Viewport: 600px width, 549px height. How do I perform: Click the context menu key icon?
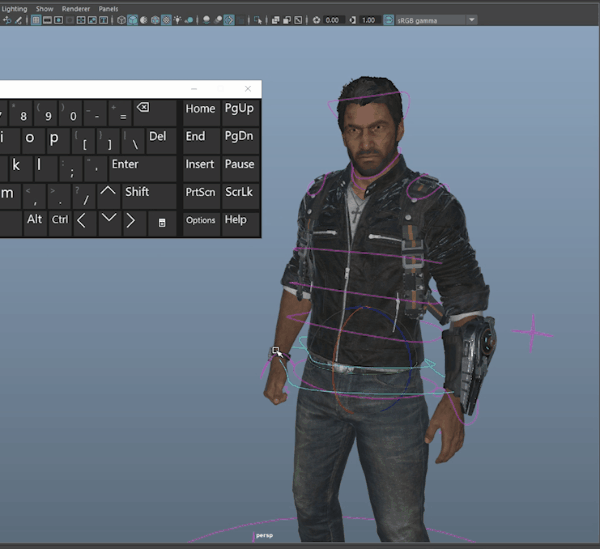coord(162,224)
